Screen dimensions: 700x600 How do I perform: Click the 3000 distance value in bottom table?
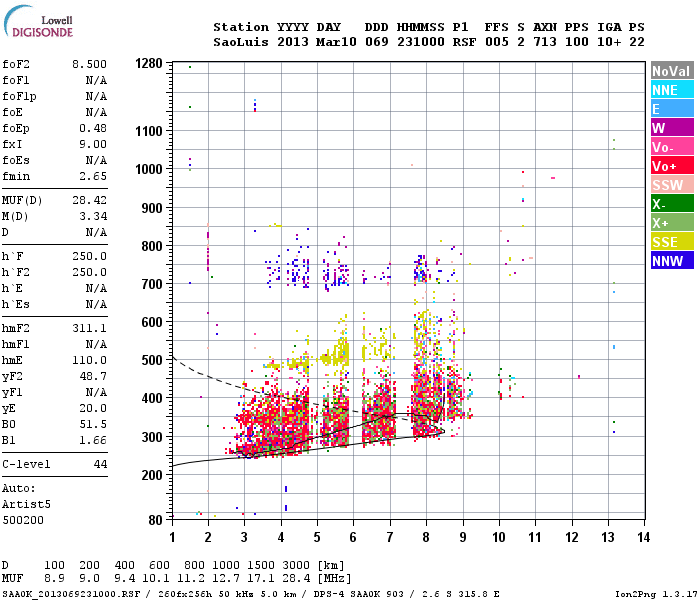[296, 565]
